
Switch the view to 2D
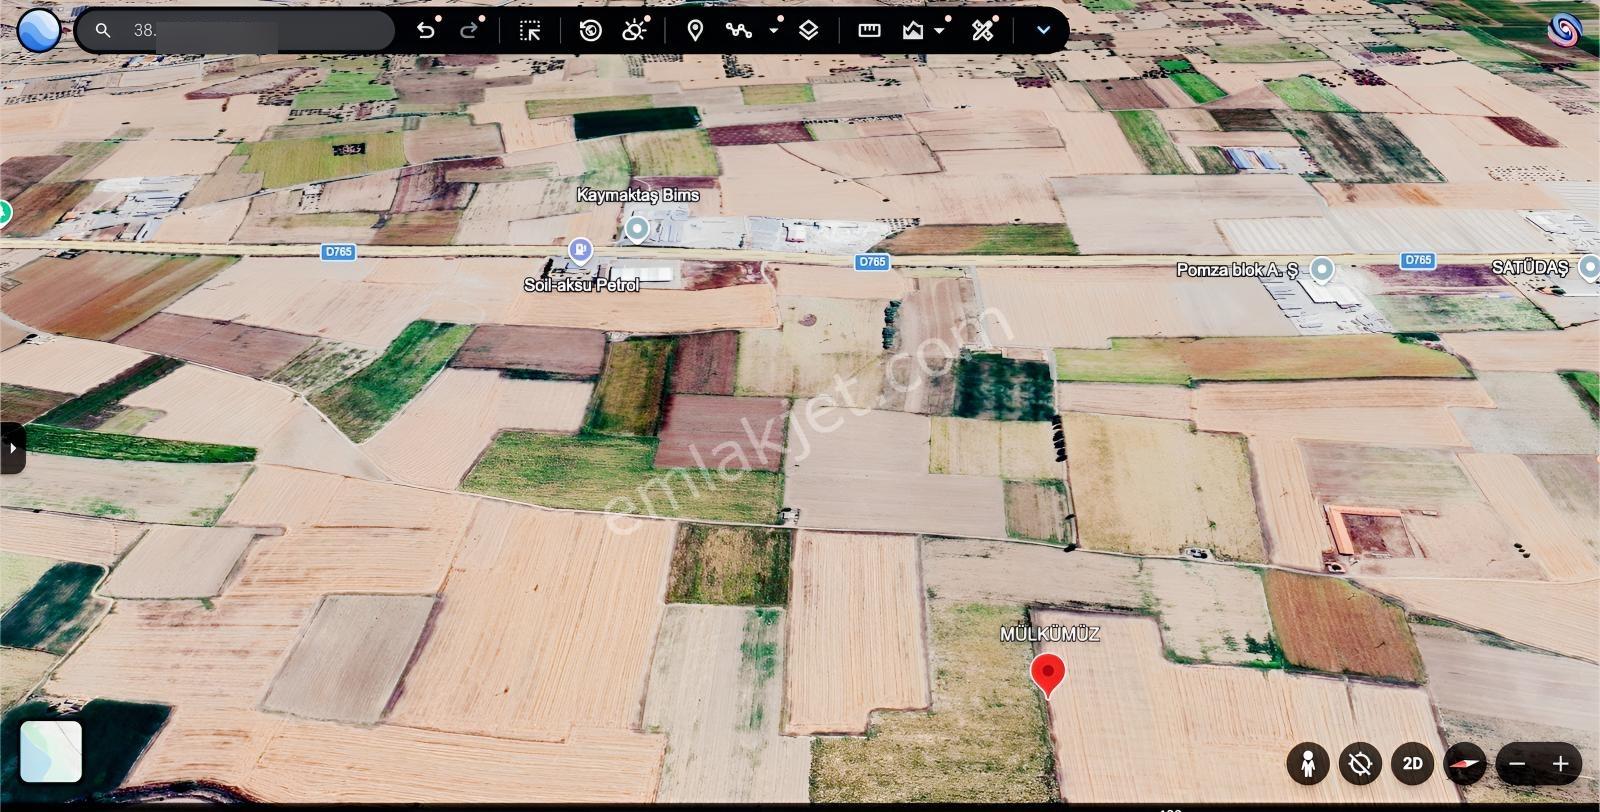pyautogui.click(x=1412, y=765)
